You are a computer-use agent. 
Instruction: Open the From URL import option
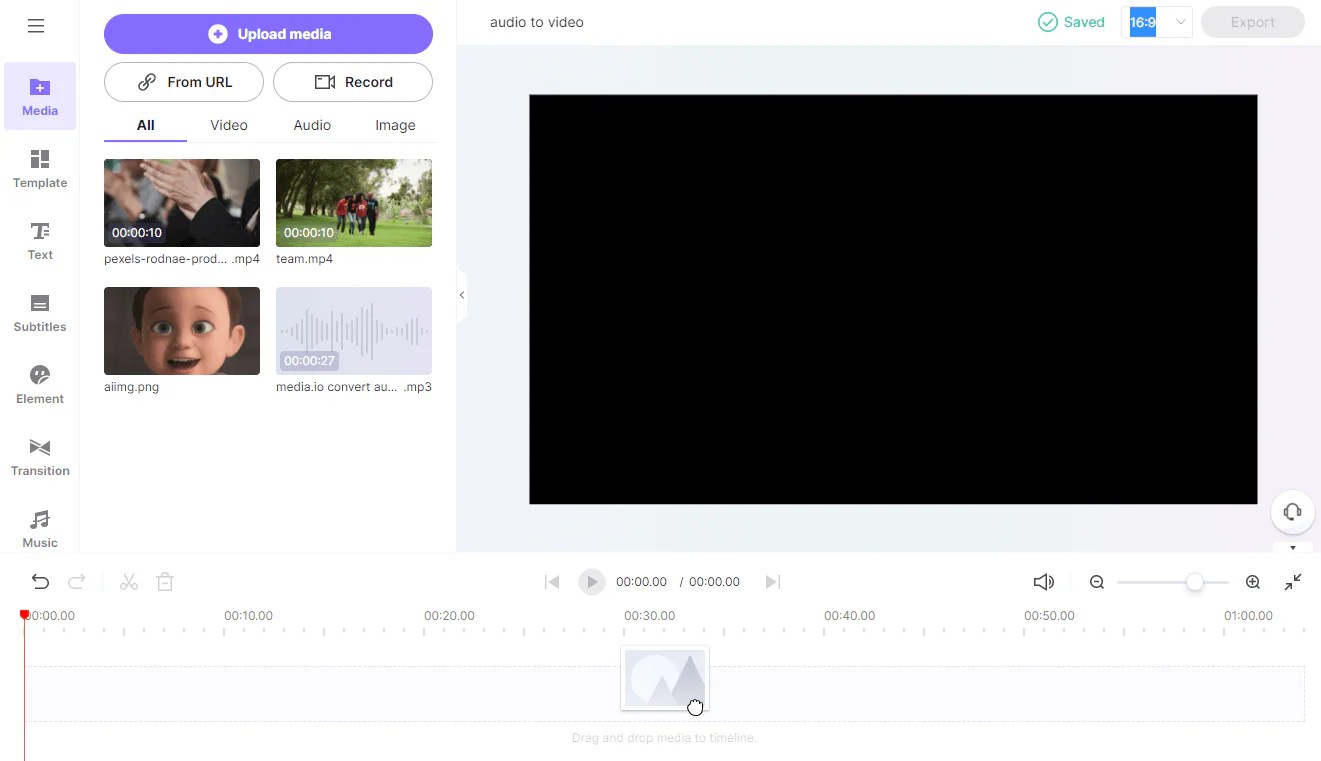point(183,82)
